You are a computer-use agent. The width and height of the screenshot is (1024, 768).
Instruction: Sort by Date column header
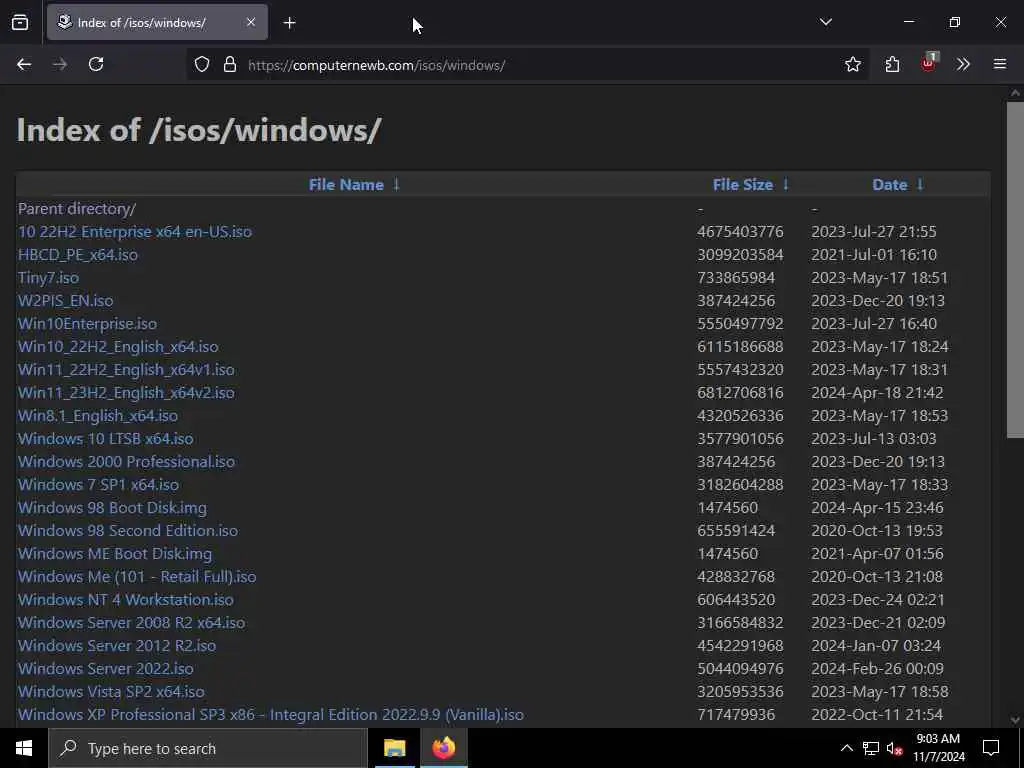tap(889, 185)
